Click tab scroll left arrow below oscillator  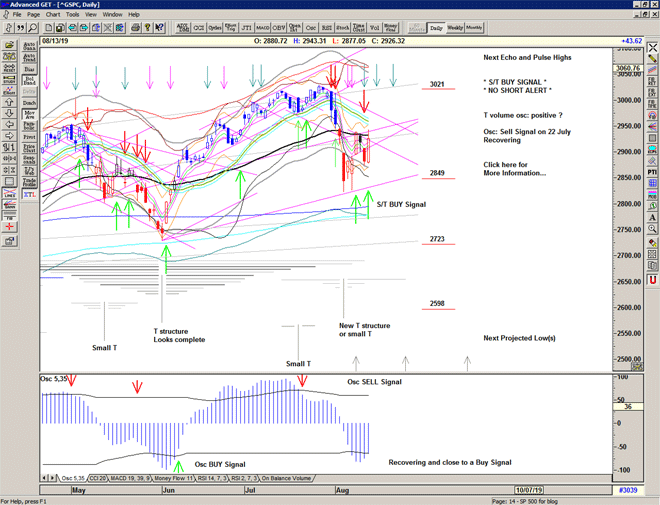pos(44,478)
